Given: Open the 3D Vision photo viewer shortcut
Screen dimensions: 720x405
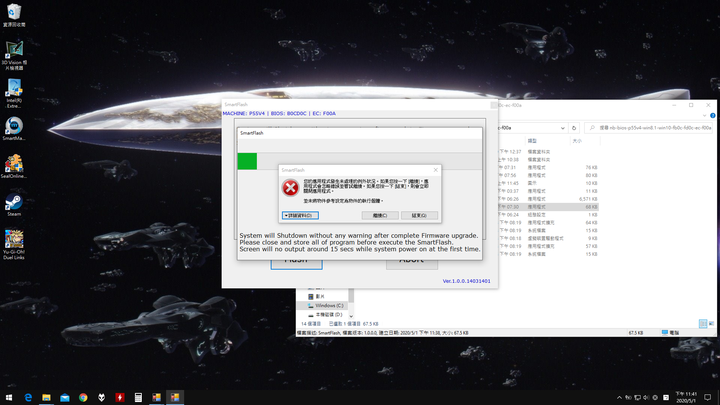Looking at the screenshot, I should (x=14, y=55).
